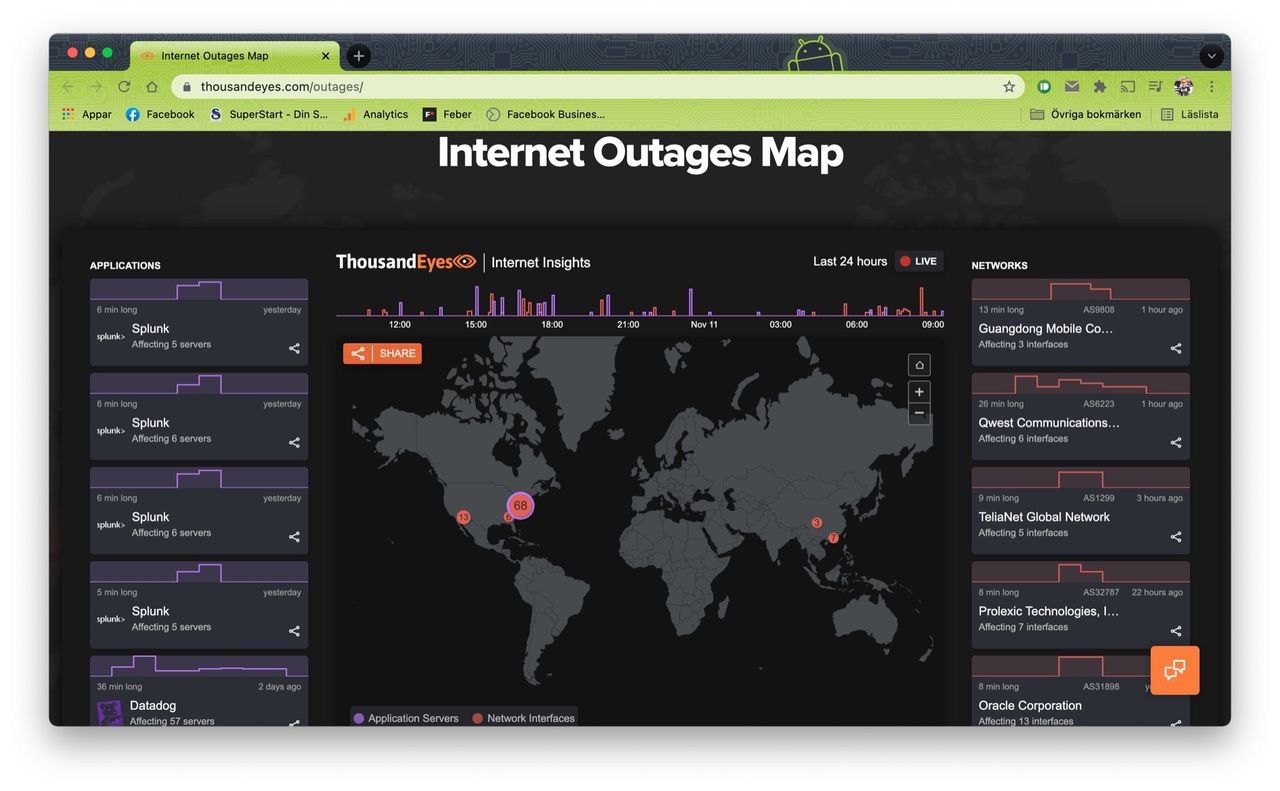Screen dimensions: 1280x791
Task: Select the Internet Outages Map tab
Action: (230, 56)
